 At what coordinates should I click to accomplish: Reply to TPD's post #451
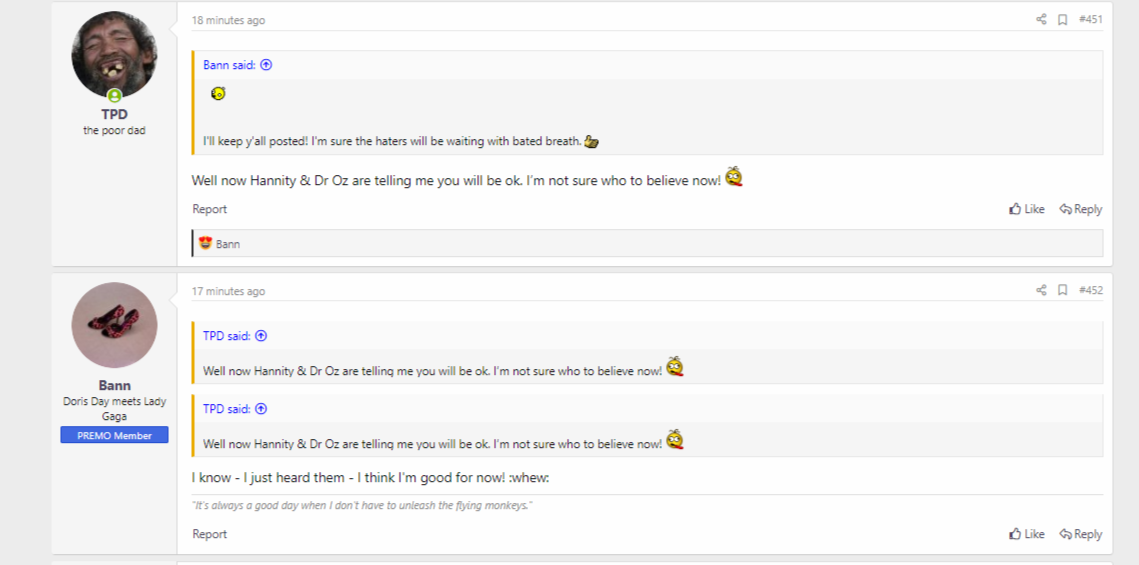[x=1080, y=209]
